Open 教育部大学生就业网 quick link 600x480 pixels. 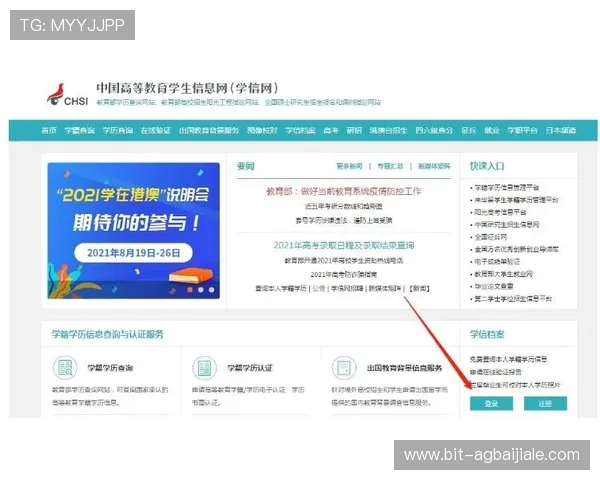(x=504, y=274)
